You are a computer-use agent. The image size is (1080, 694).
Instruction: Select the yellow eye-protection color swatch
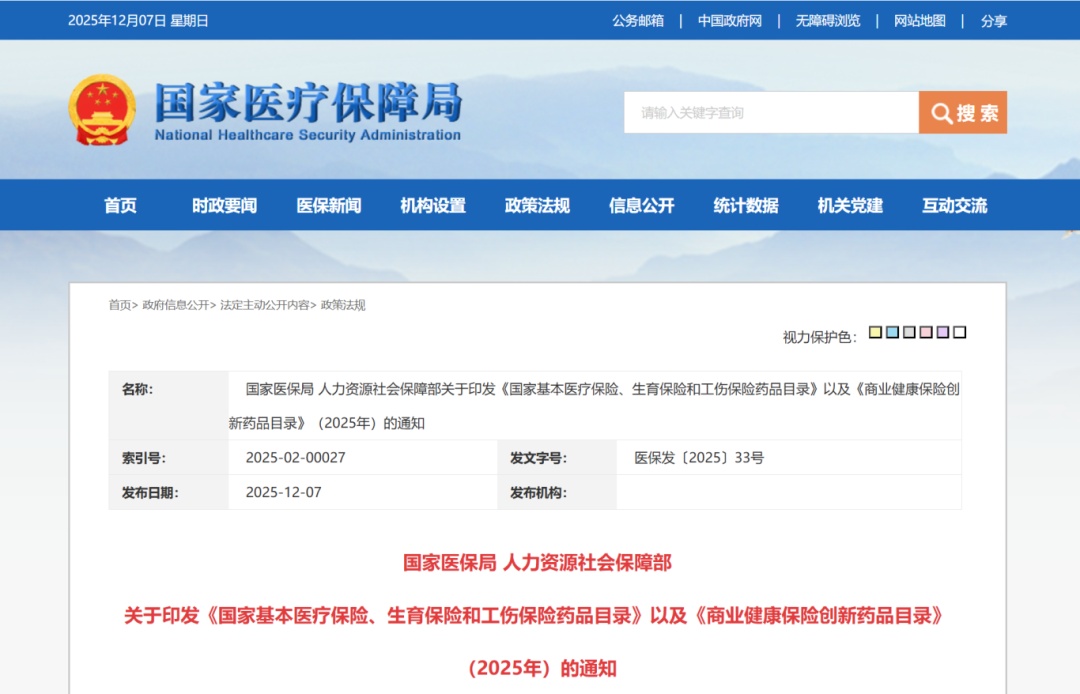[876, 331]
